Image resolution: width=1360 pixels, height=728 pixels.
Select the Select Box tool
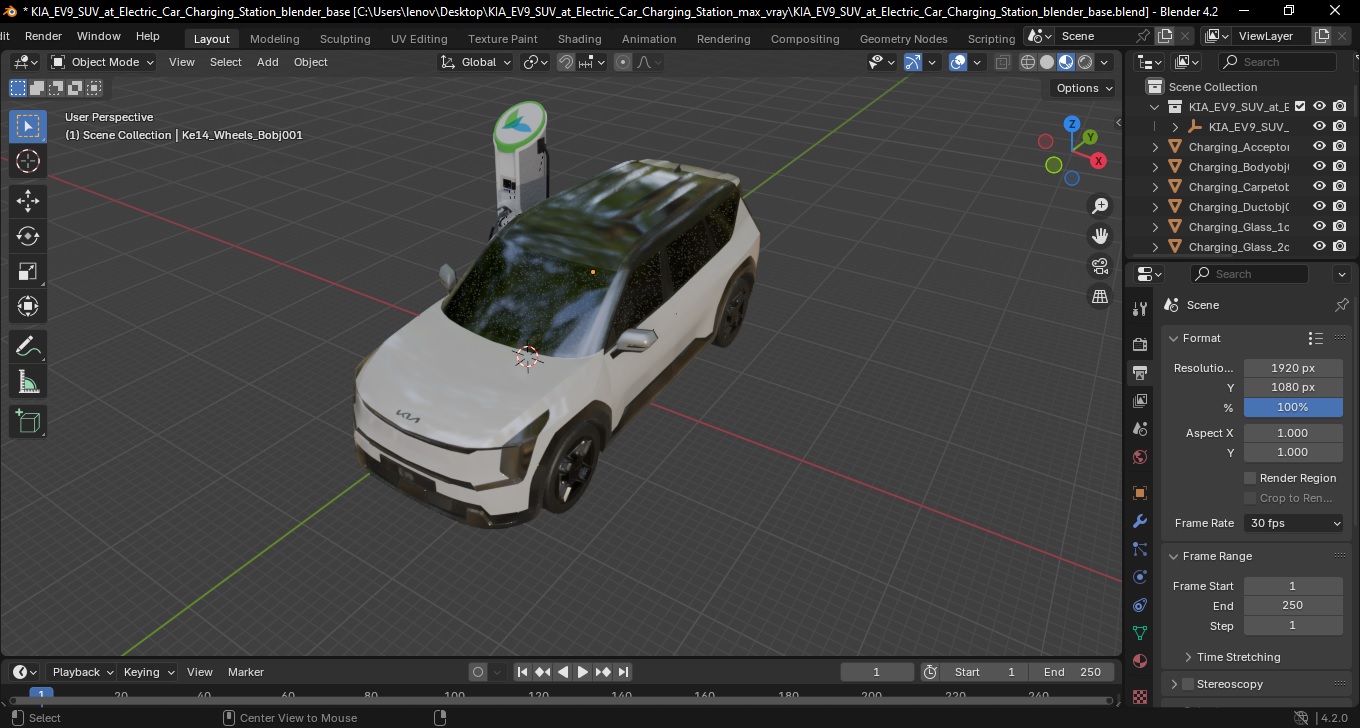(x=28, y=126)
